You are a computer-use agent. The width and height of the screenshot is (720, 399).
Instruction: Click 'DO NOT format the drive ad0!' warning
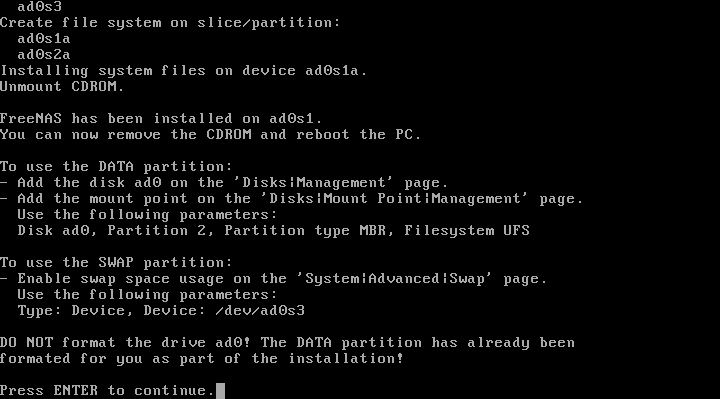coord(125,343)
